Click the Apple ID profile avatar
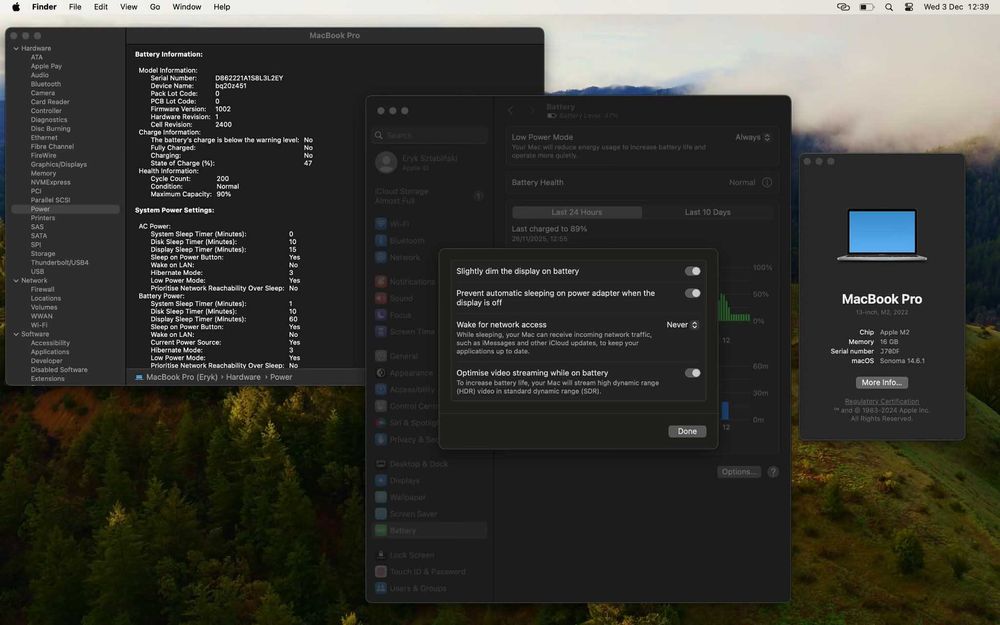Screen dimensions: 1000x625 point(386,162)
